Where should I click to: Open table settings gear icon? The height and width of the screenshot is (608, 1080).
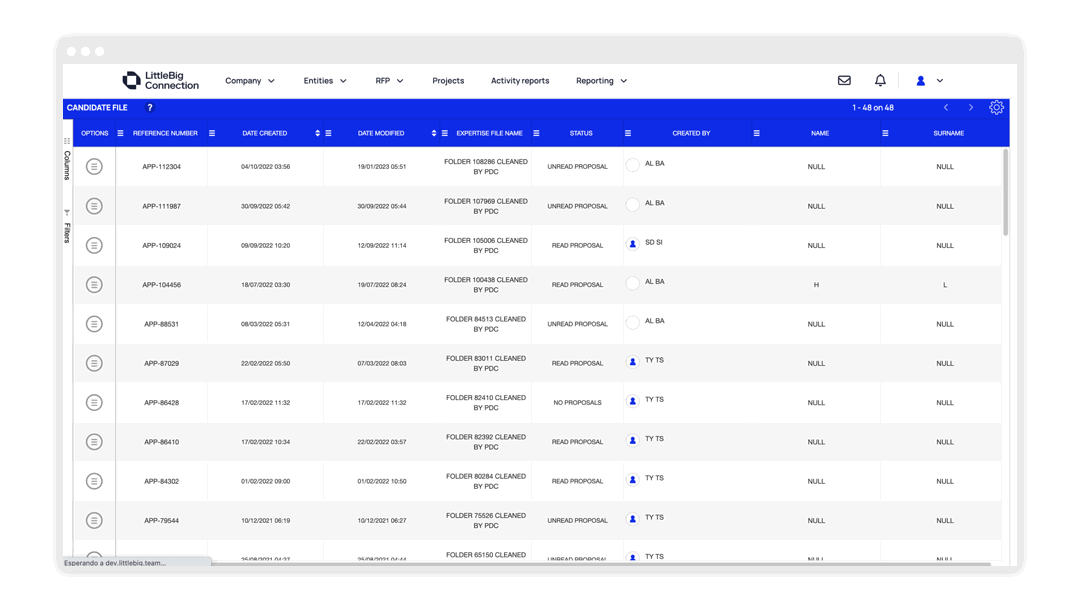tap(996, 107)
